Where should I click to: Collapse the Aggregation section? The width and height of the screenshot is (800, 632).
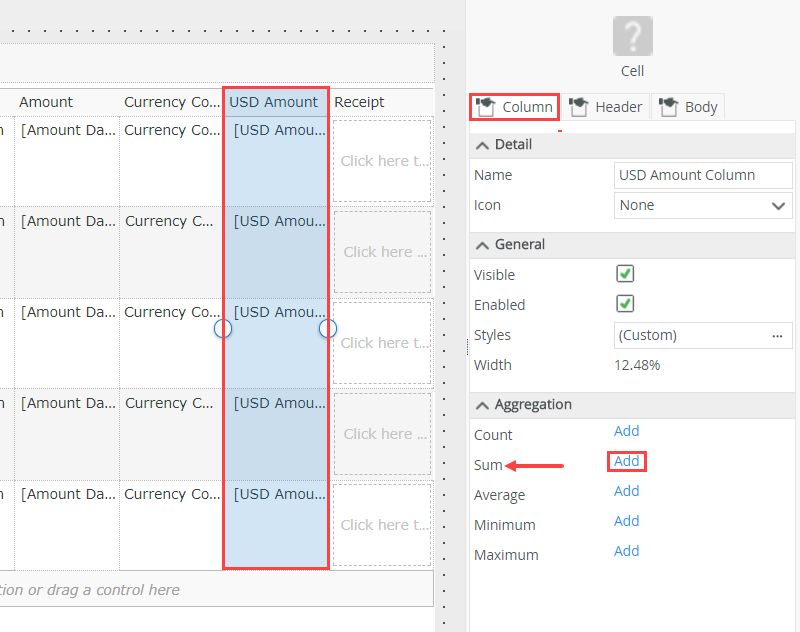coord(483,405)
